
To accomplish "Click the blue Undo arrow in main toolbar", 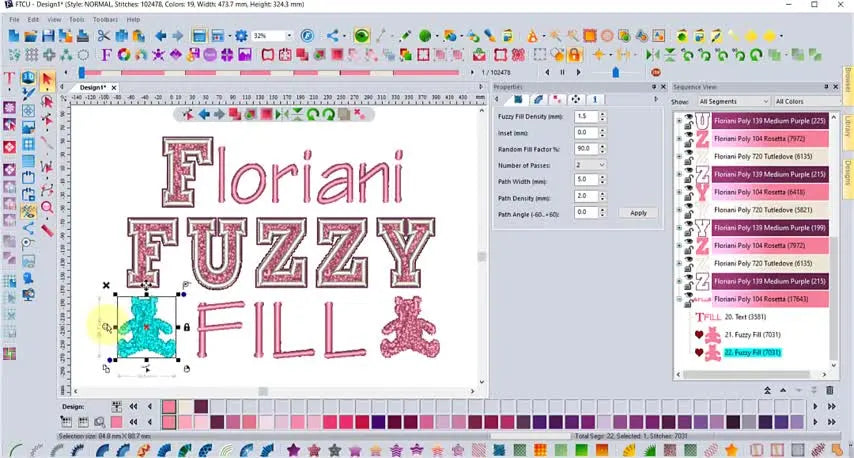I will coord(160,36).
